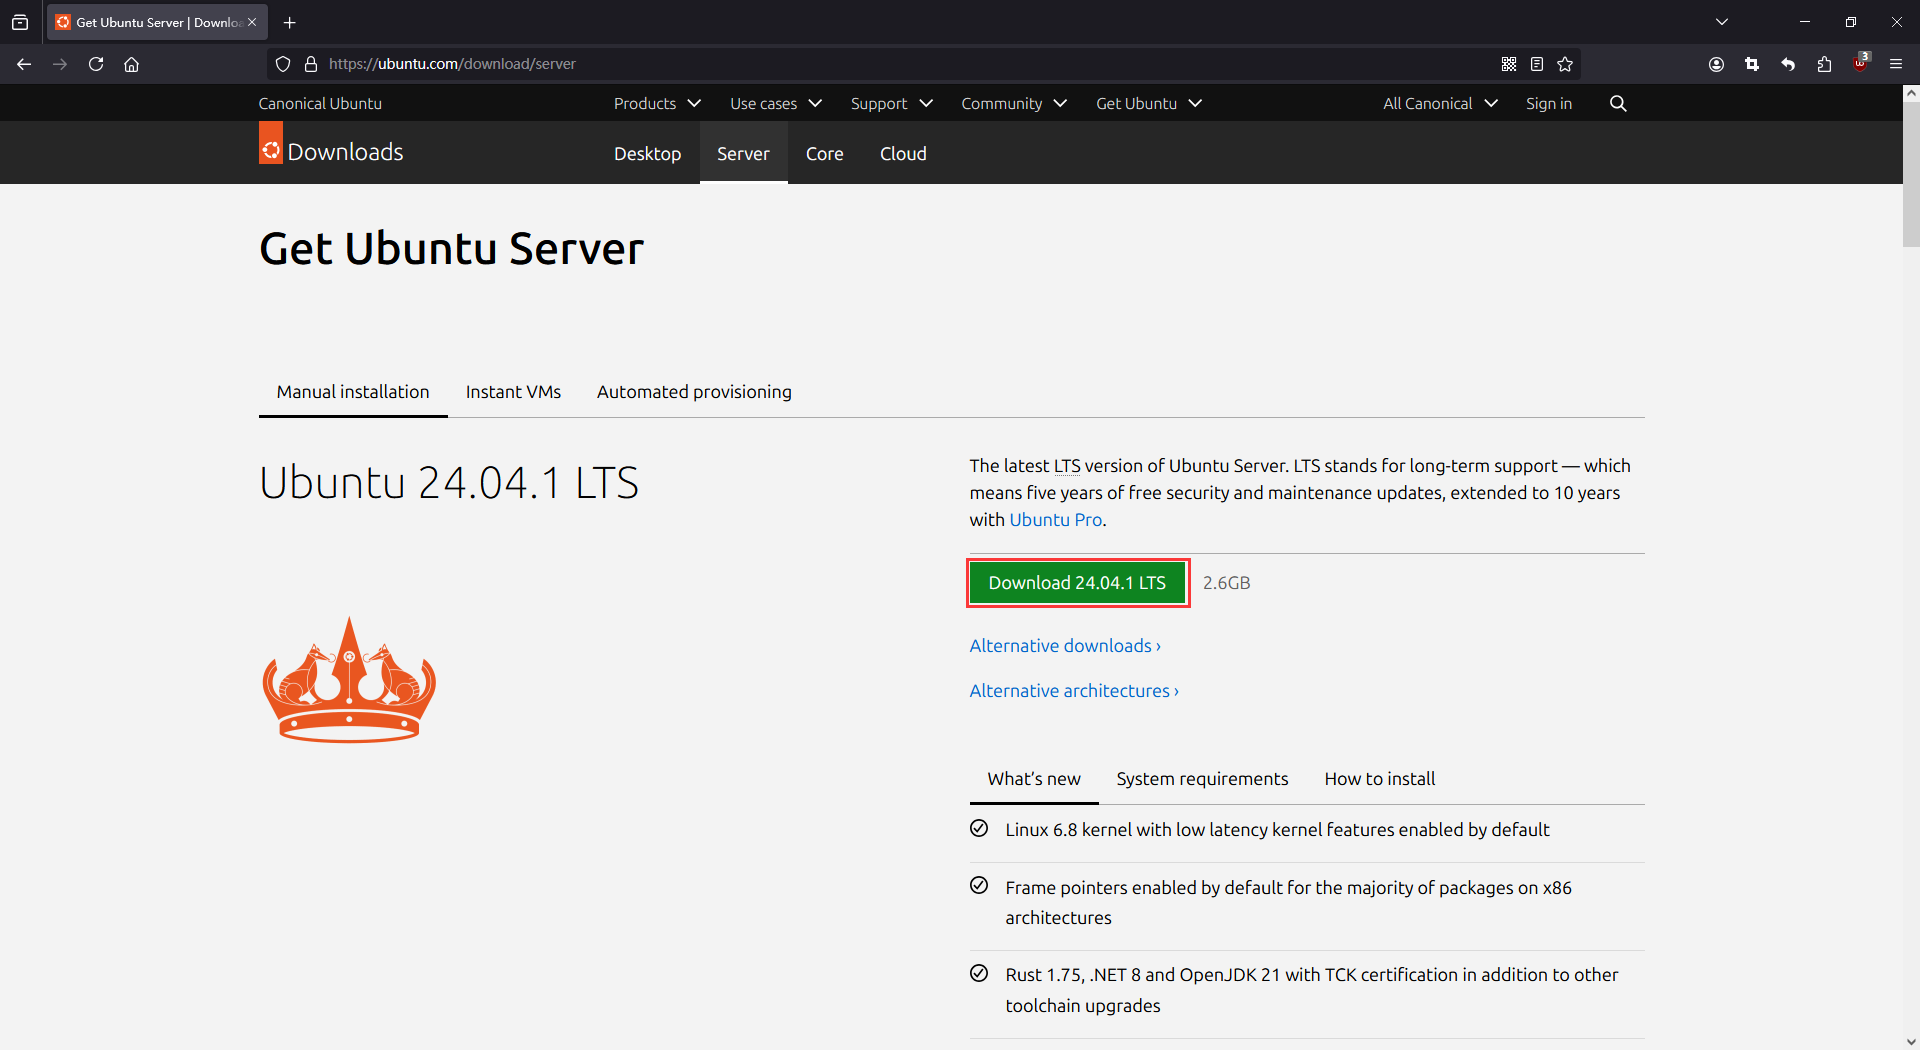1920x1050 pixels.
Task: Click the scrollbar down arrow
Action: click(x=1911, y=1041)
